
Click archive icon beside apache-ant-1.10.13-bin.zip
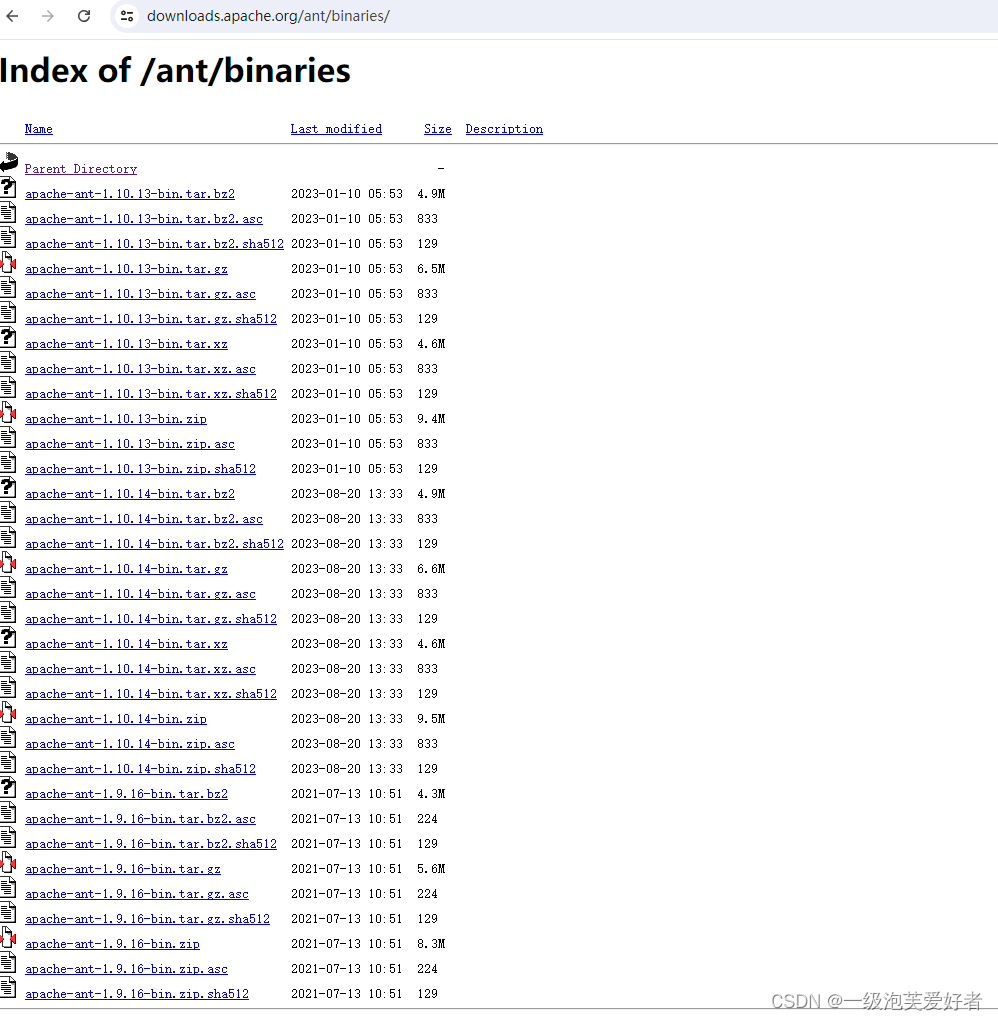coord(8,413)
